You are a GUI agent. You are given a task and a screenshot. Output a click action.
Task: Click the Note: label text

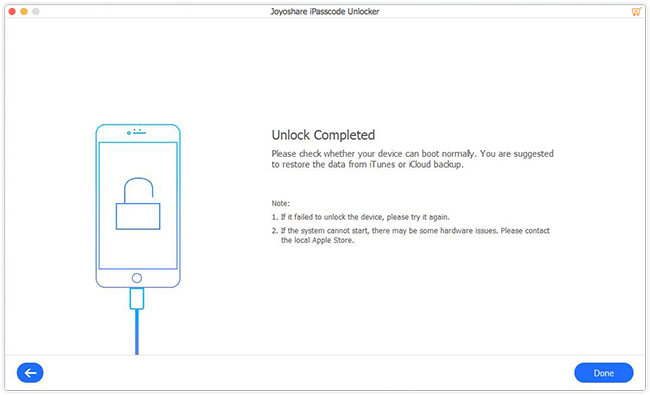click(x=281, y=203)
